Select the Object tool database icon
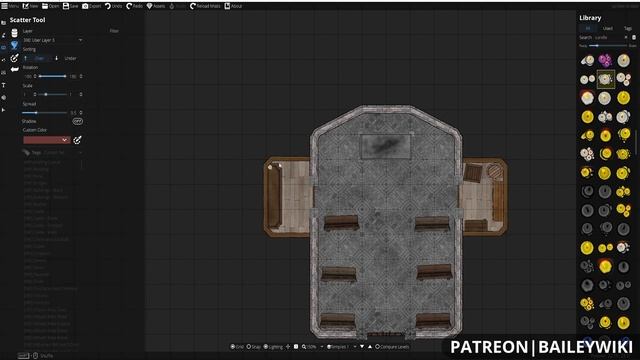This screenshot has width=640, height=360. [14, 33]
